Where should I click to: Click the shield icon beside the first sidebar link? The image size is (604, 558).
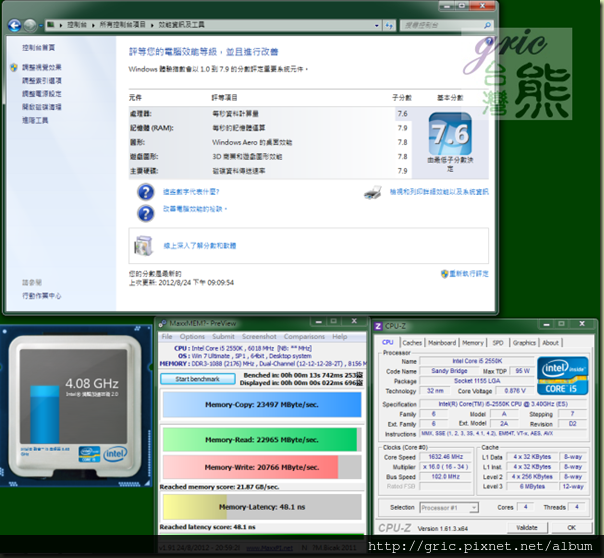pyautogui.click(x=14, y=67)
